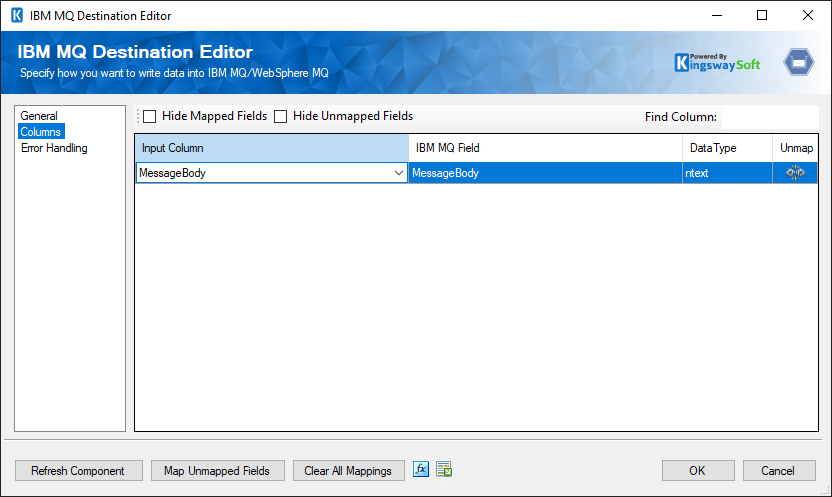Open the Error Handling page
This screenshot has width=832, height=497.
point(54,148)
